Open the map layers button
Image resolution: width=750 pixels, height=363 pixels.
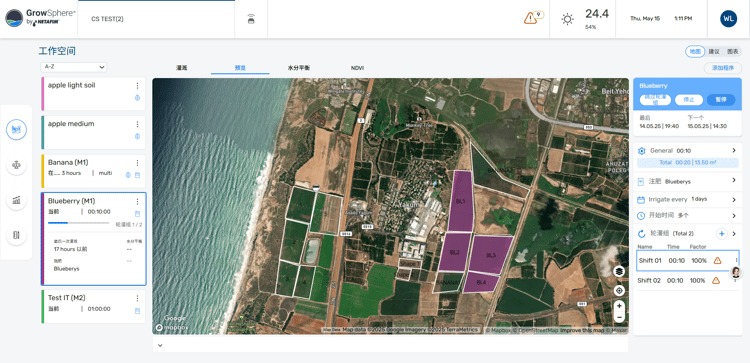pyautogui.click(x=619, y=271)
